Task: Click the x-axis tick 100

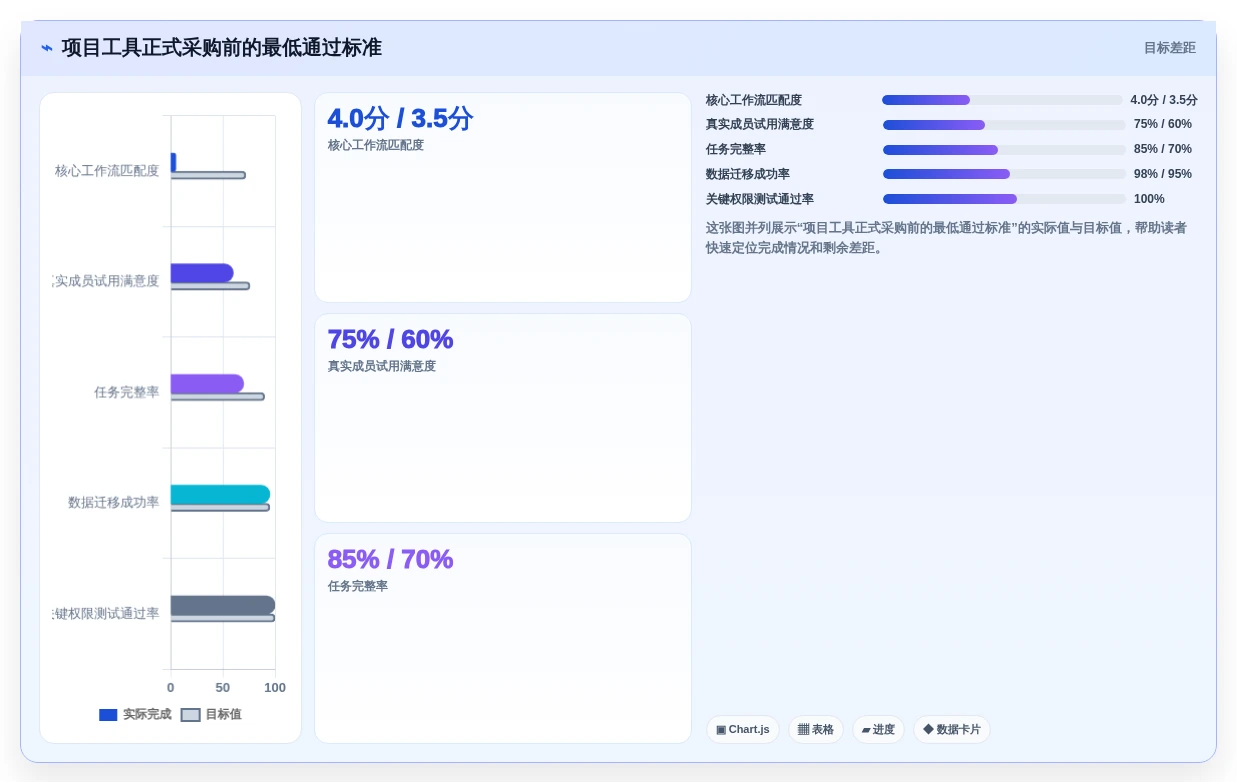Action: pos(275,688)
